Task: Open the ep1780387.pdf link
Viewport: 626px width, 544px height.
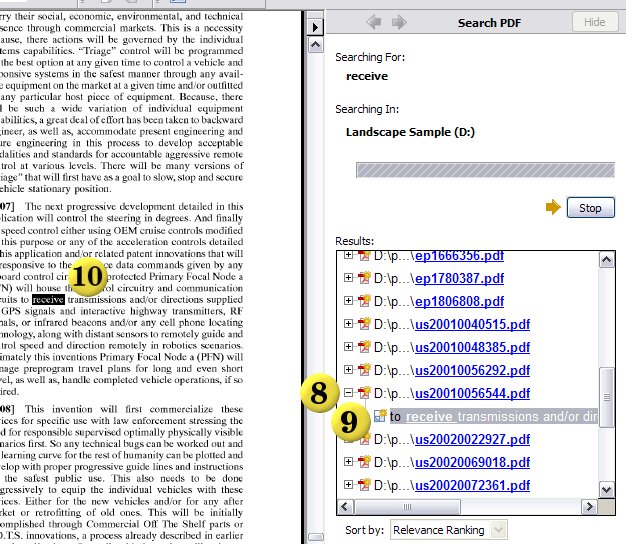Action: (460, 278)
